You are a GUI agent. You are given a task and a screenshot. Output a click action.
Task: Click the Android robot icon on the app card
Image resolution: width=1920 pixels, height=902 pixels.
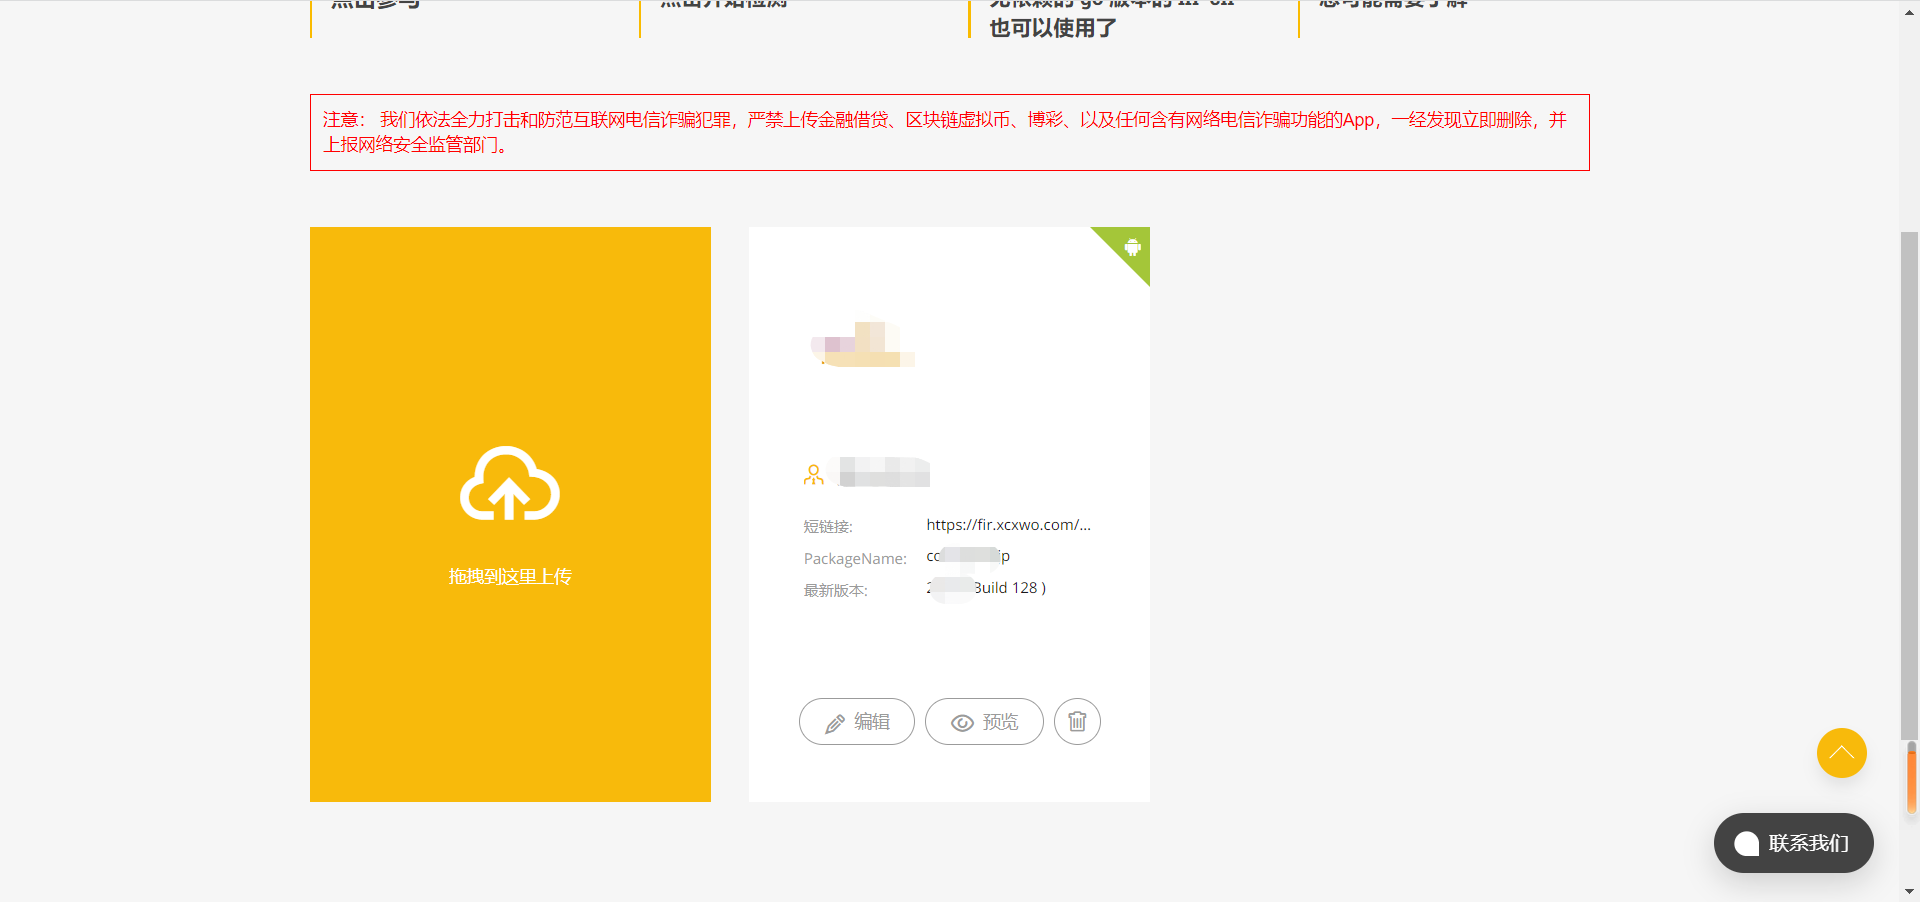point(1132,247)
